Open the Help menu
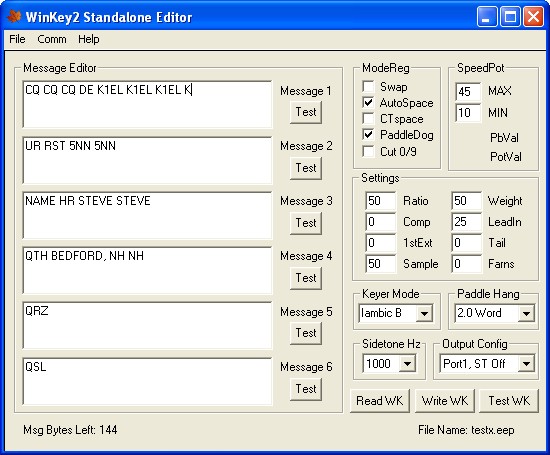The width and height of the screenshot is (550, 455). pyautogui.click(x=89, y=39)
